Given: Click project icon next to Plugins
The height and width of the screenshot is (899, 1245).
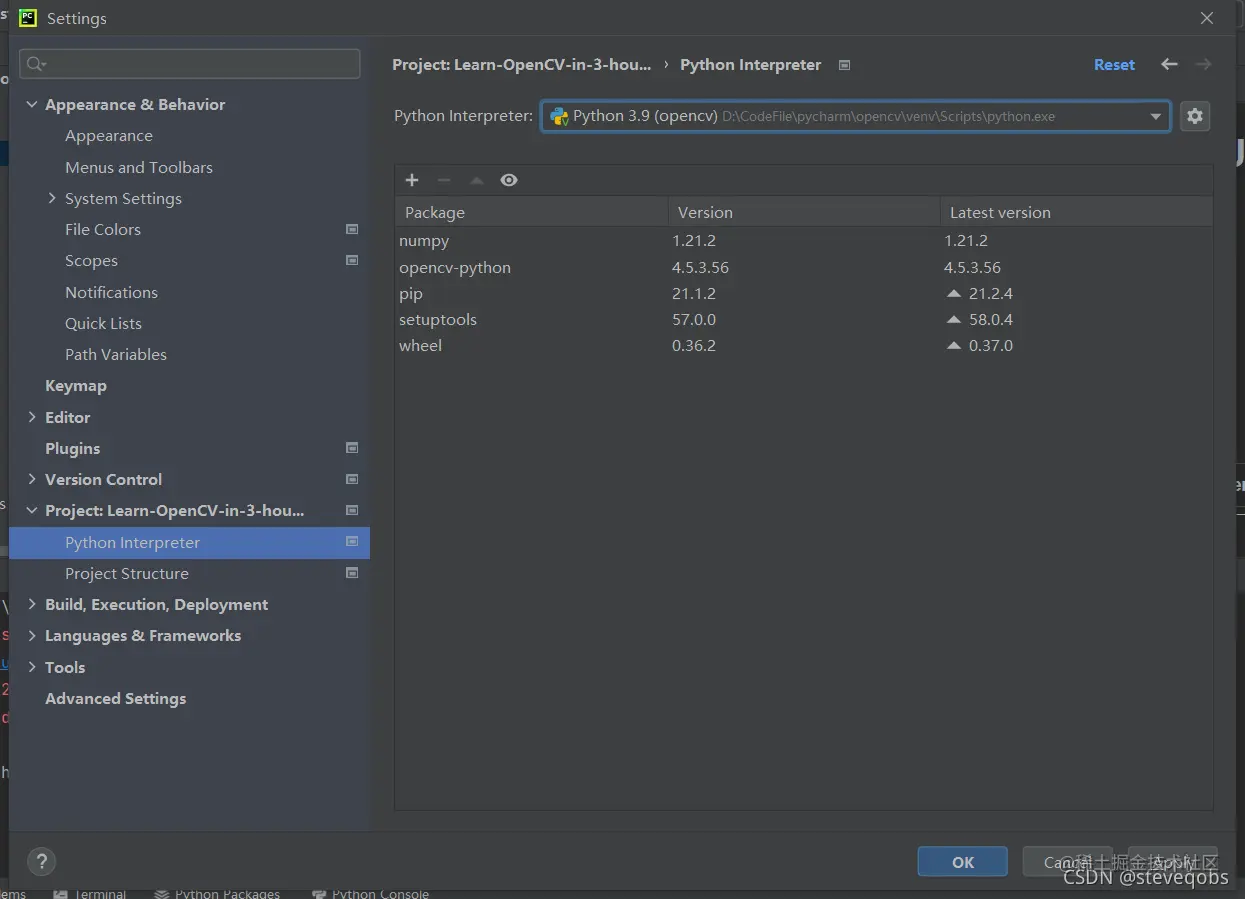Looking at the screenshot, I should coord(352,448).
